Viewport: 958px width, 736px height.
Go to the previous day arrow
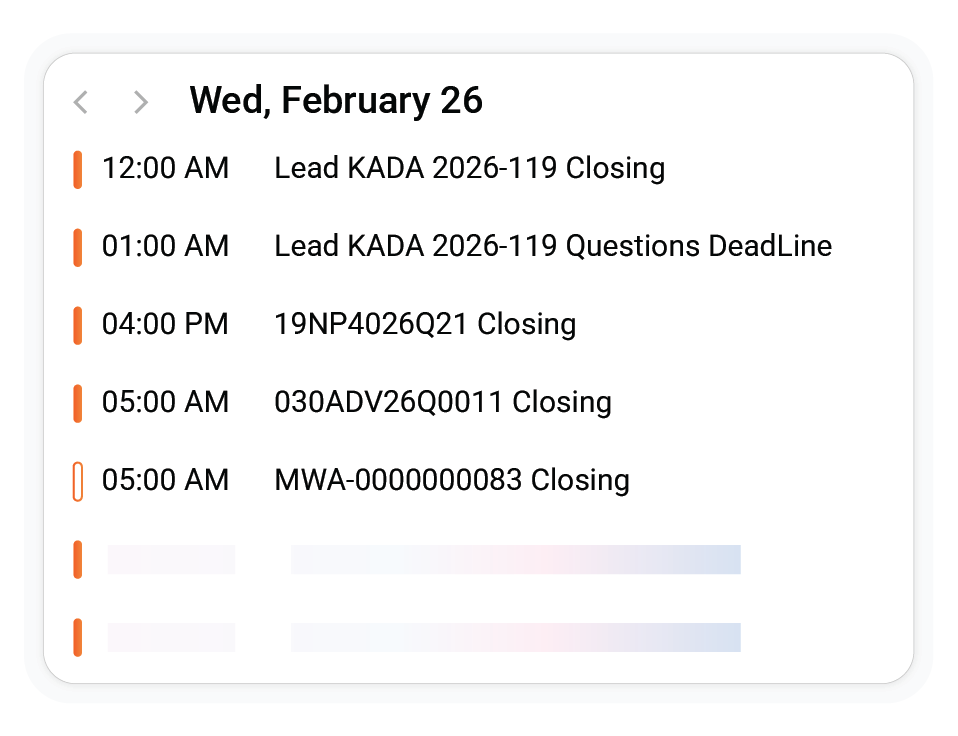pos(81,102)
